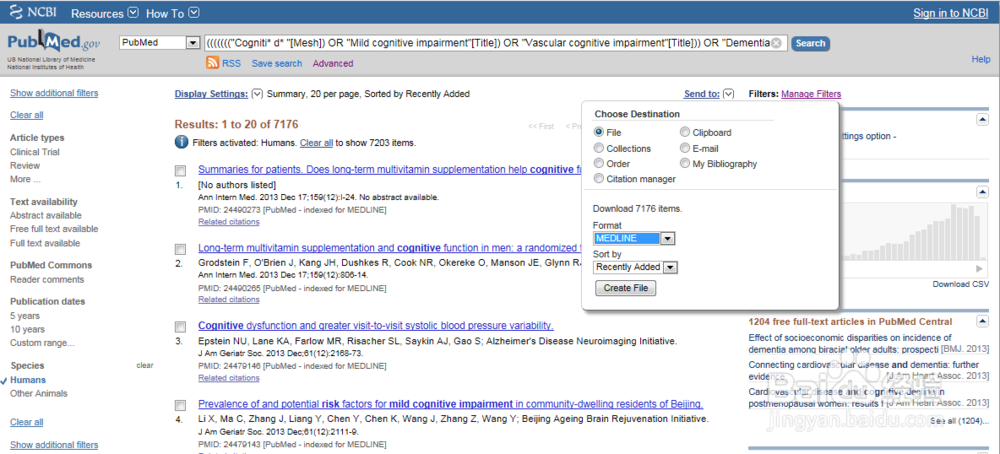Toggle the Humans species filter
The height and width of the screenshot is (454, 1000).
(28, 379)
